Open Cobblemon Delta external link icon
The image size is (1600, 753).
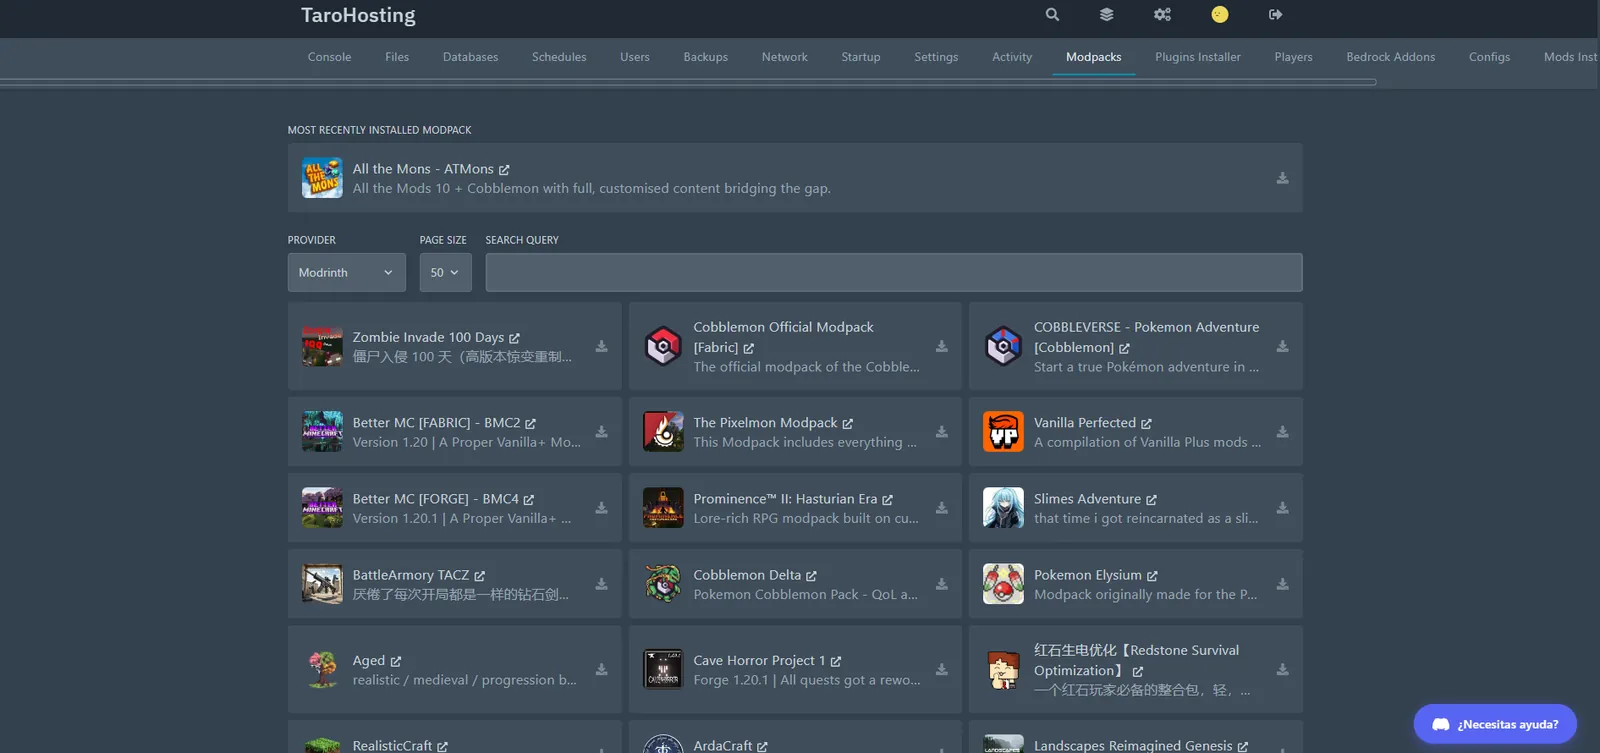(x=811, y=576)
